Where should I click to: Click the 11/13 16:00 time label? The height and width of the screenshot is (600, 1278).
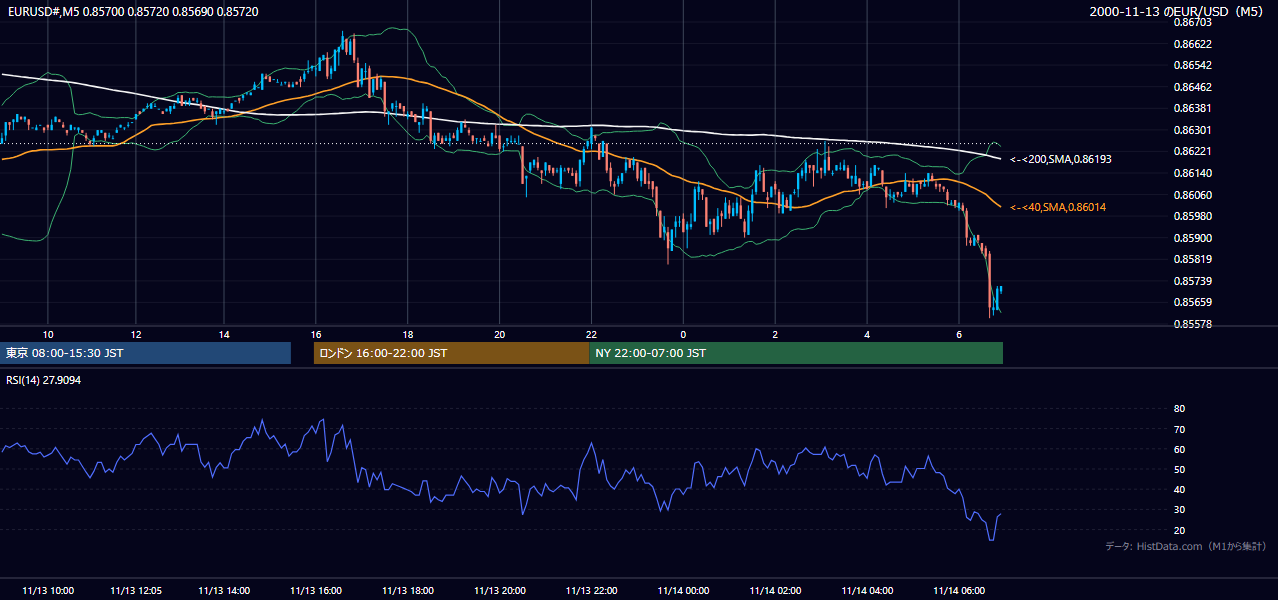(x=316, y=590)
